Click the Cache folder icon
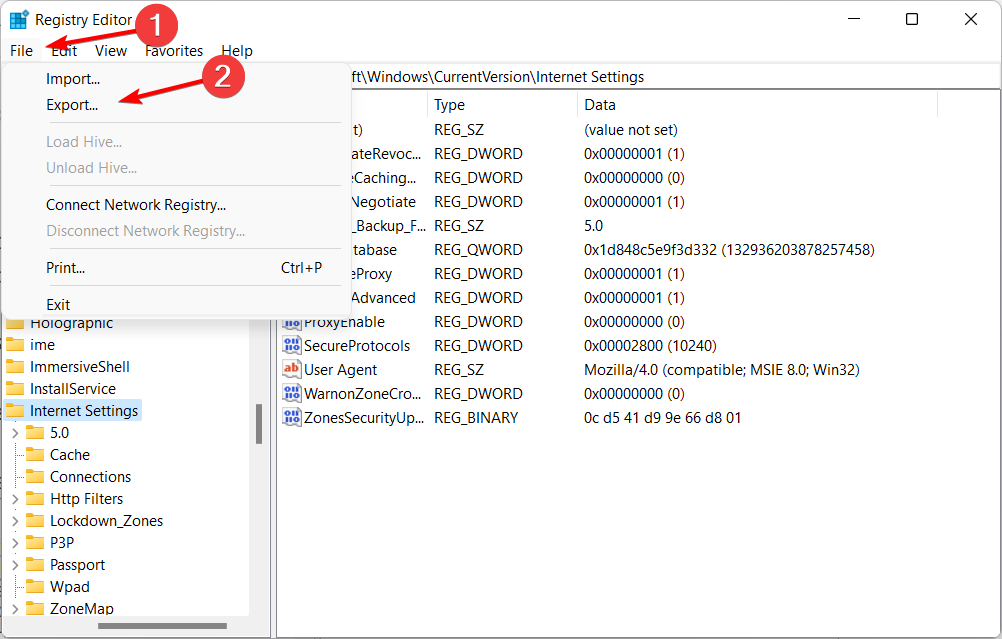The height and width of the screenshot is (639, 1002). pos(35,454)
